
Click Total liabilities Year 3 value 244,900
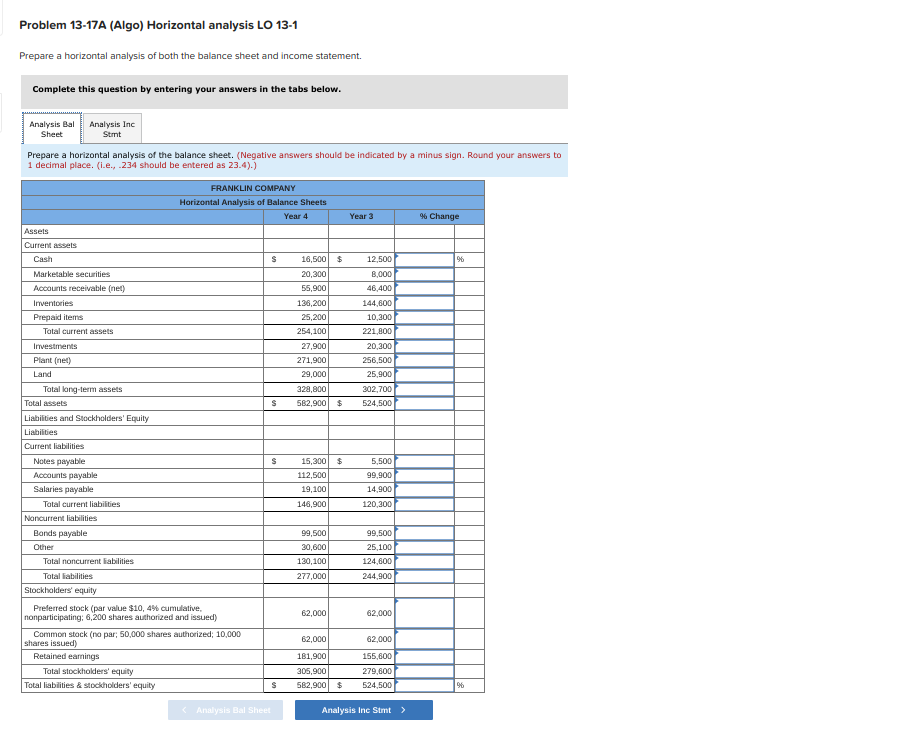377,576
